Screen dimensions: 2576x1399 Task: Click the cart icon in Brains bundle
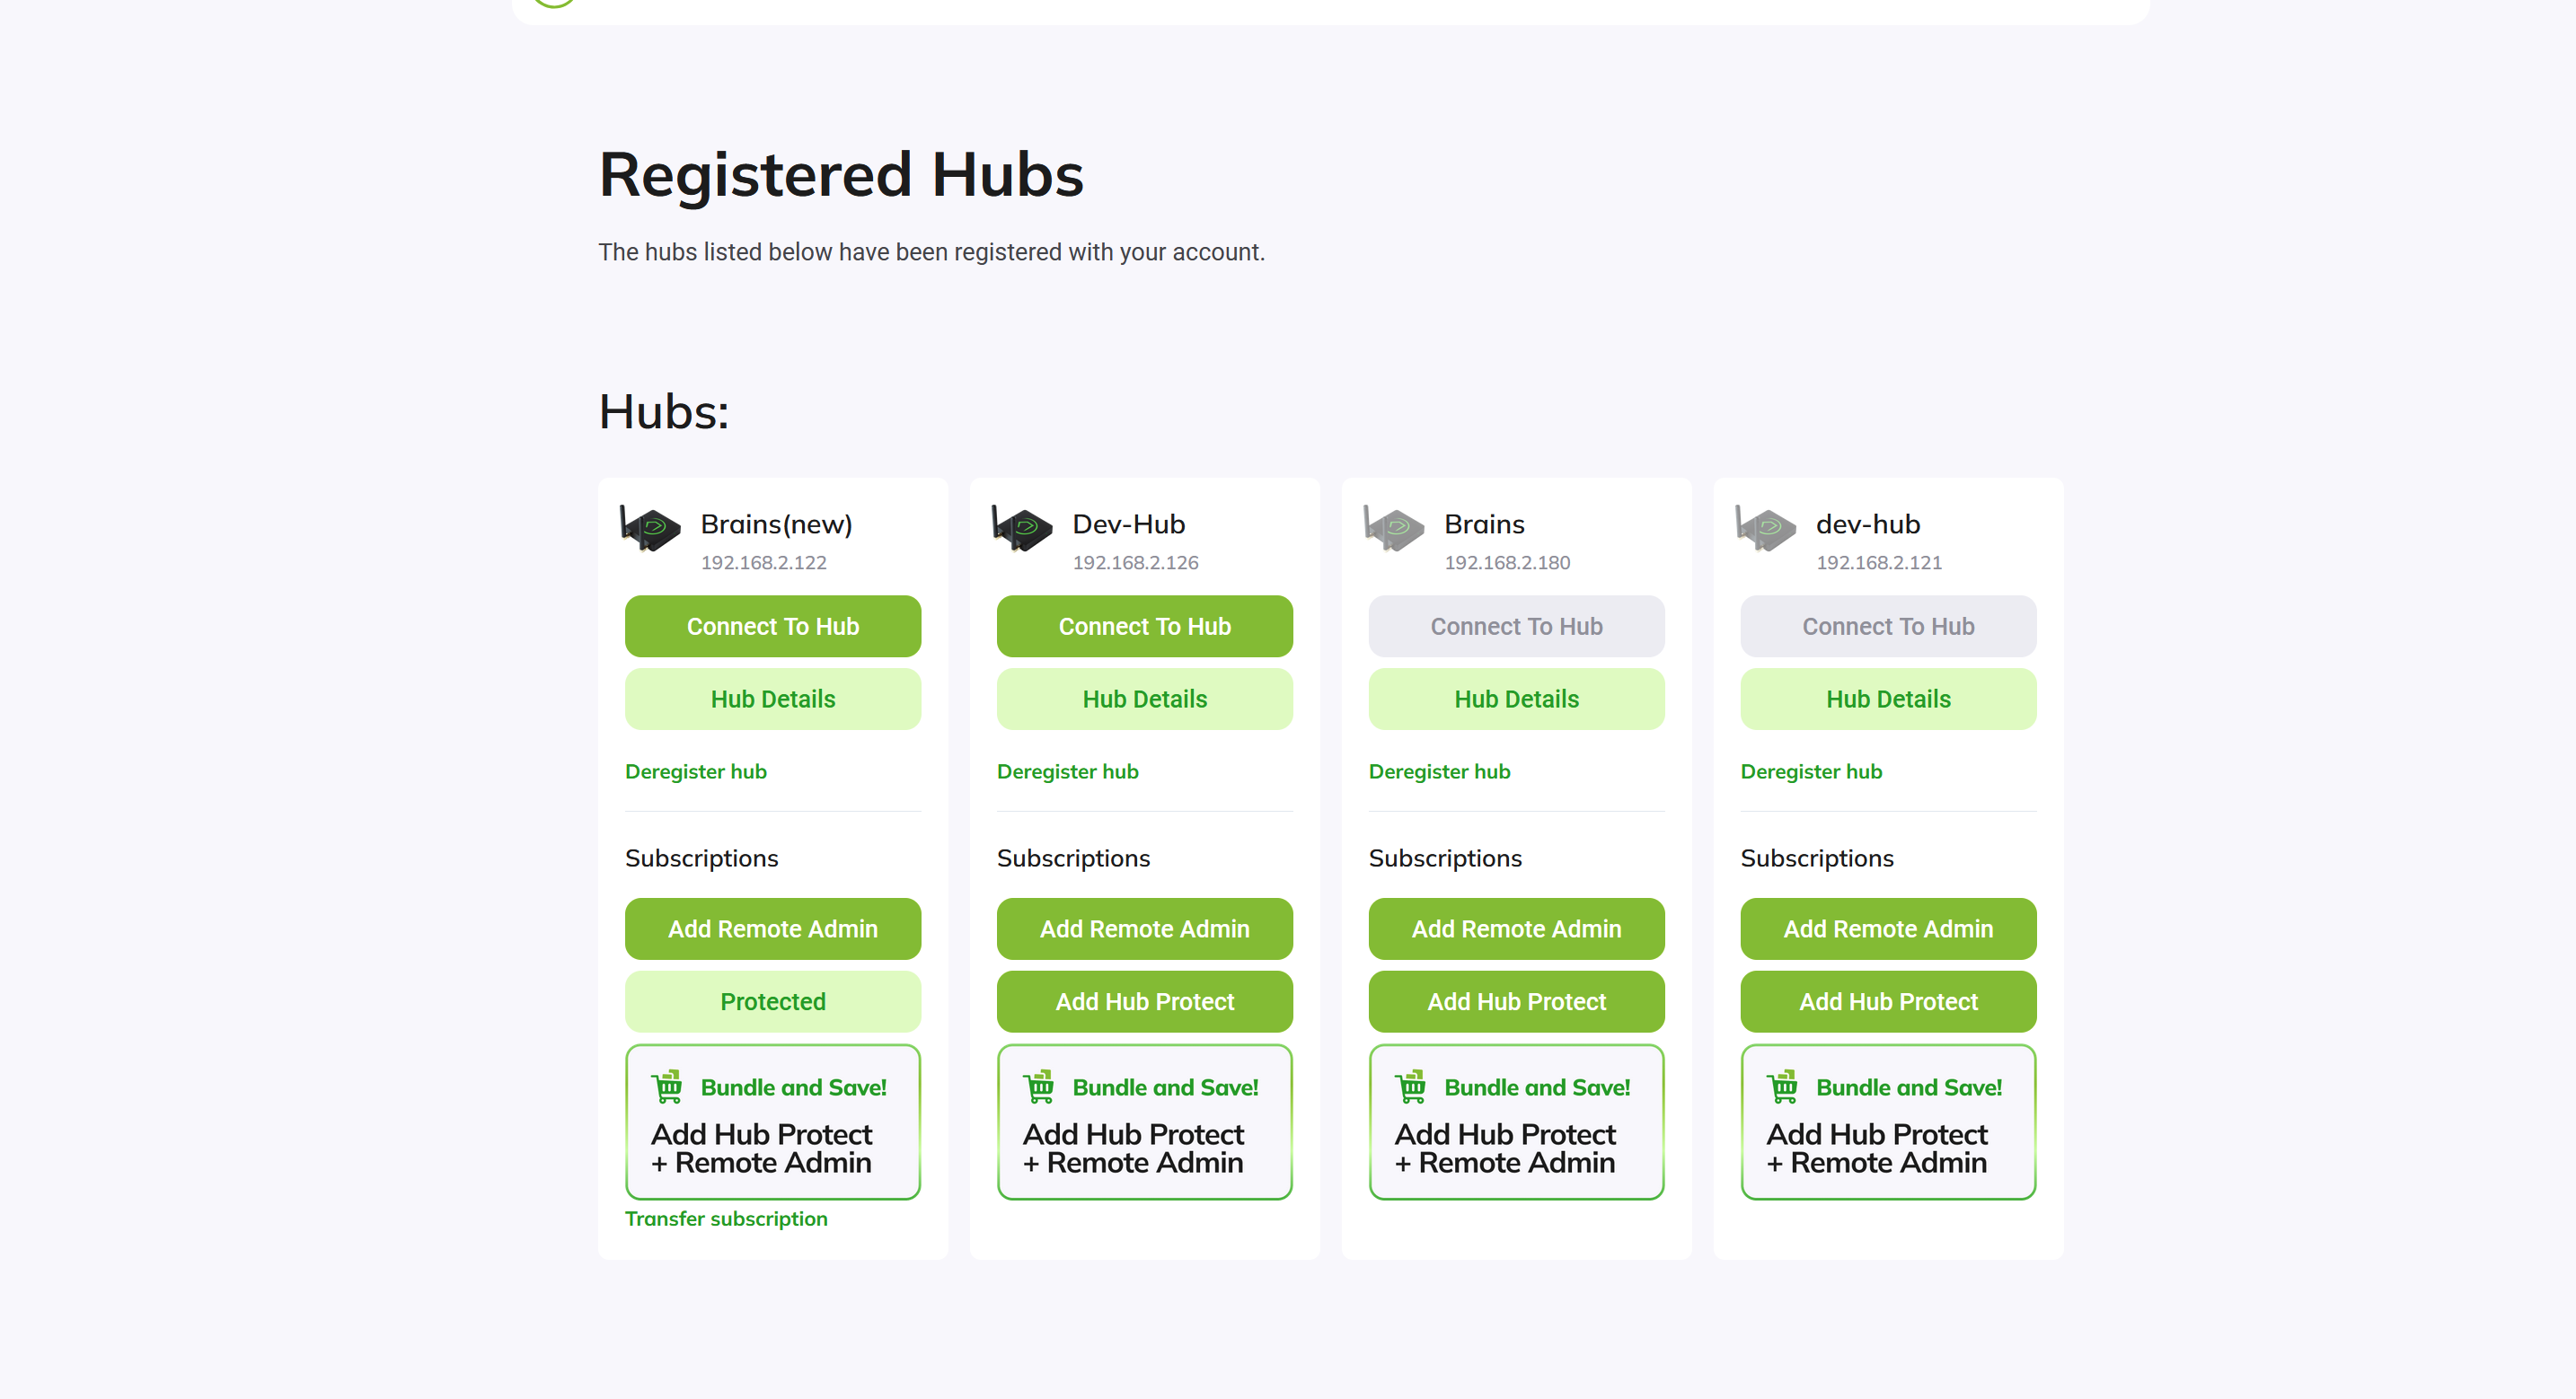tap(1411, 1086)
